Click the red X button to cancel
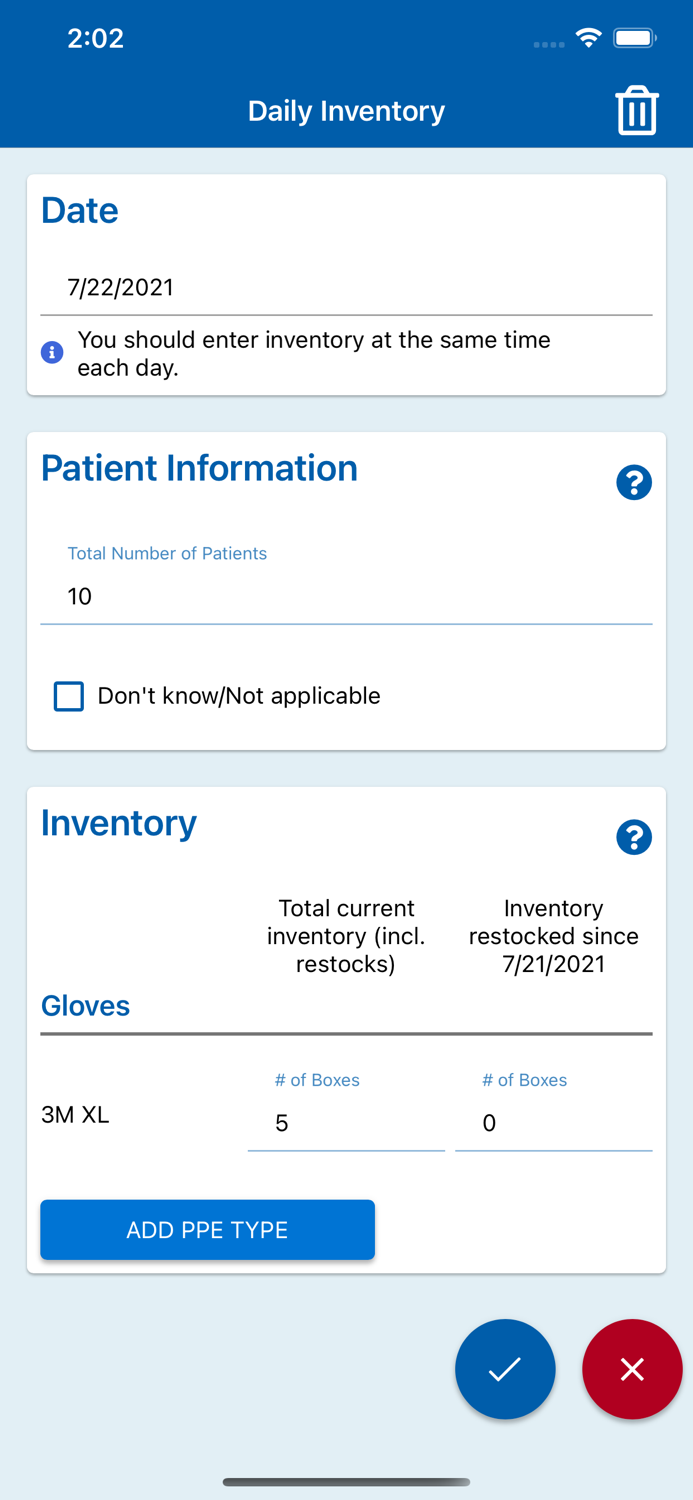The image size is (693, 1500). (632, 1369)
